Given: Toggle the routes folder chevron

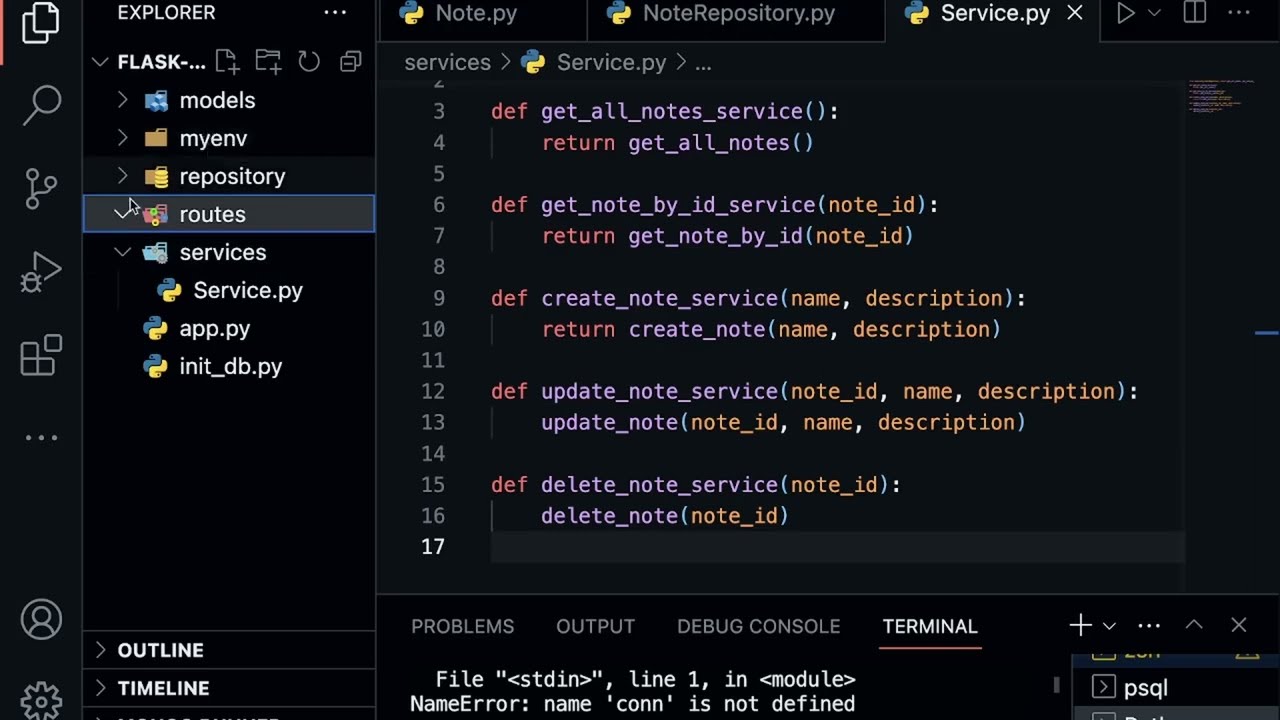Looking at the screenshot, I should coord(123,214).
